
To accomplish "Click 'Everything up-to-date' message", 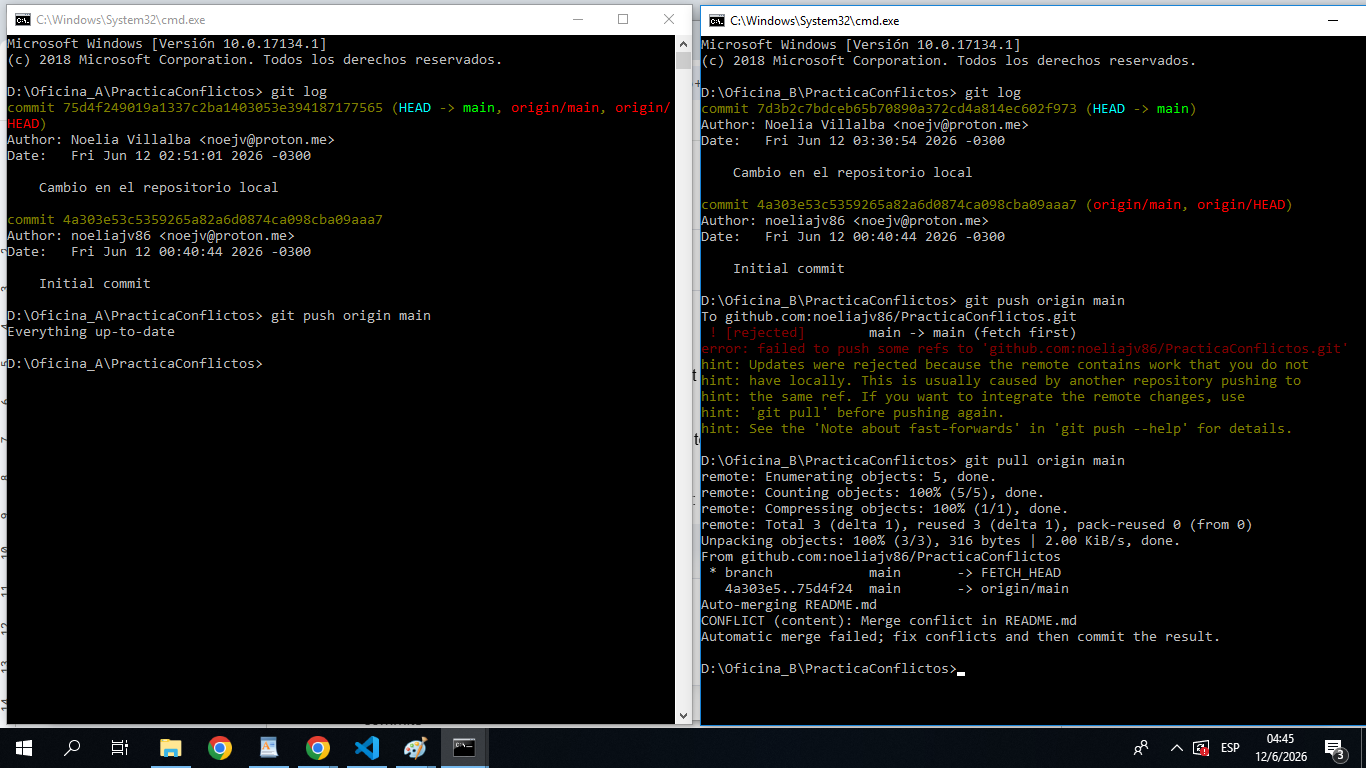I will [x=91, y=331].
